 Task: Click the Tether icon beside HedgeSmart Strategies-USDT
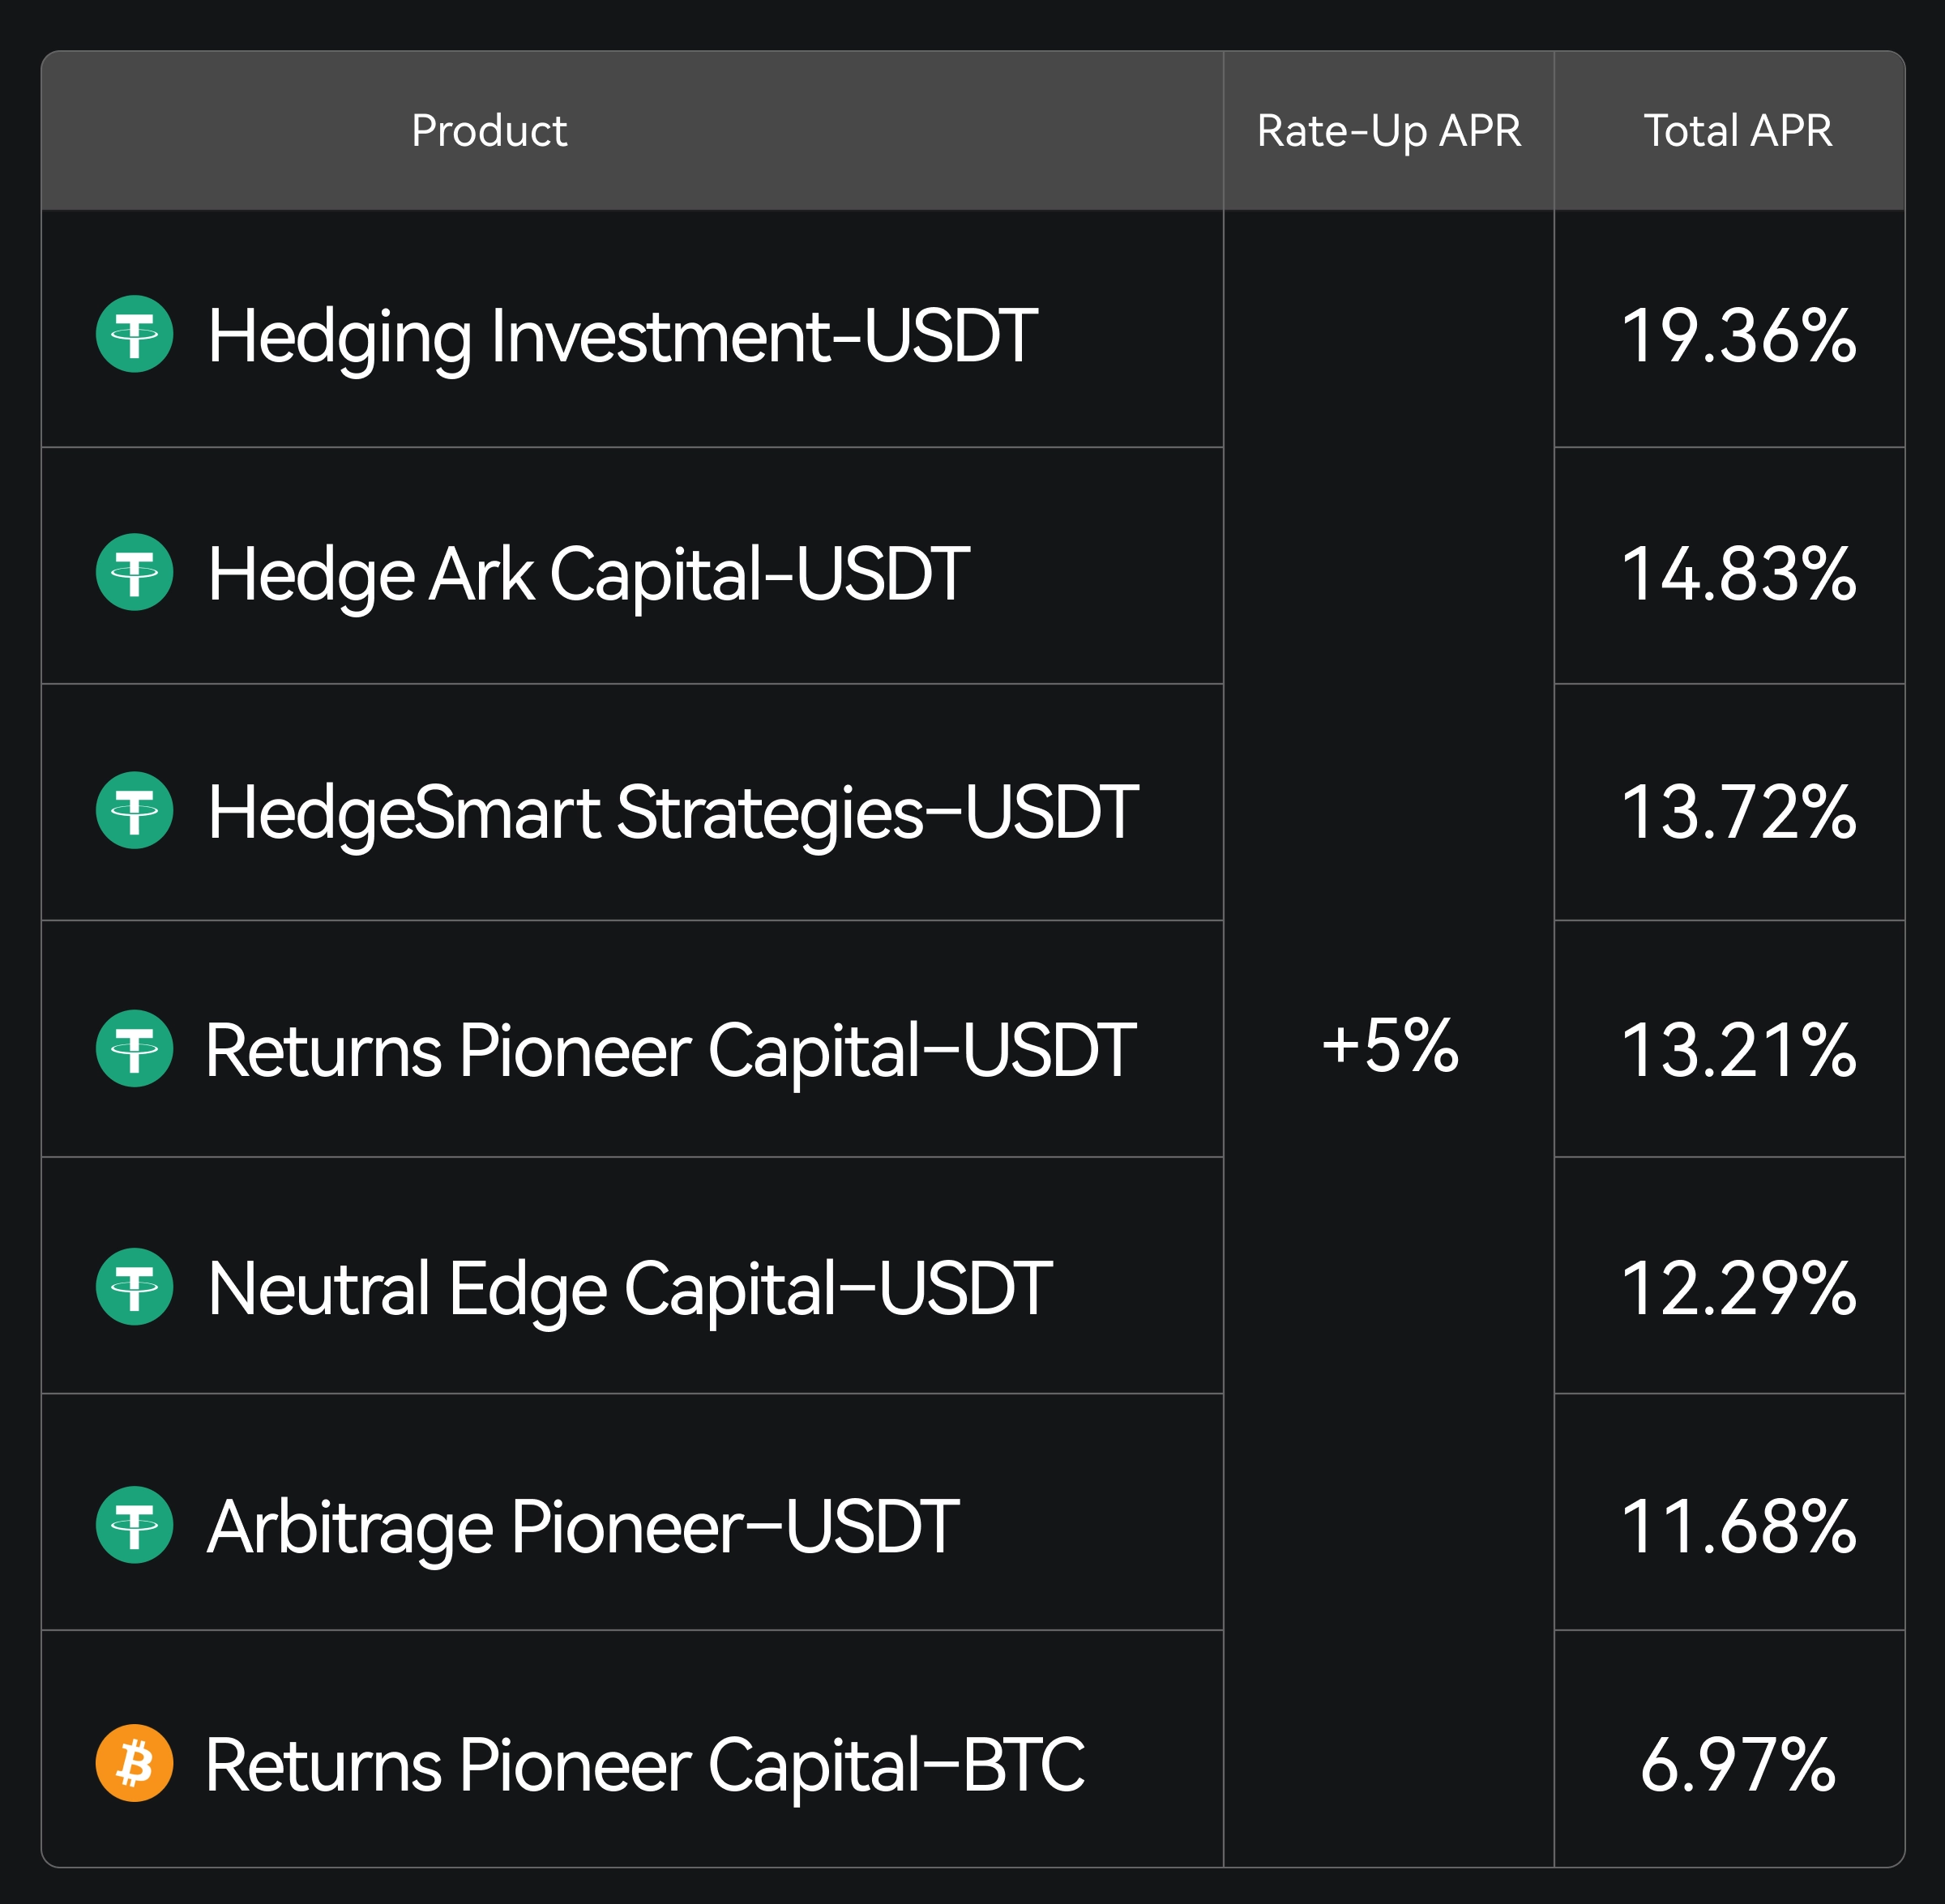[134, 810]
